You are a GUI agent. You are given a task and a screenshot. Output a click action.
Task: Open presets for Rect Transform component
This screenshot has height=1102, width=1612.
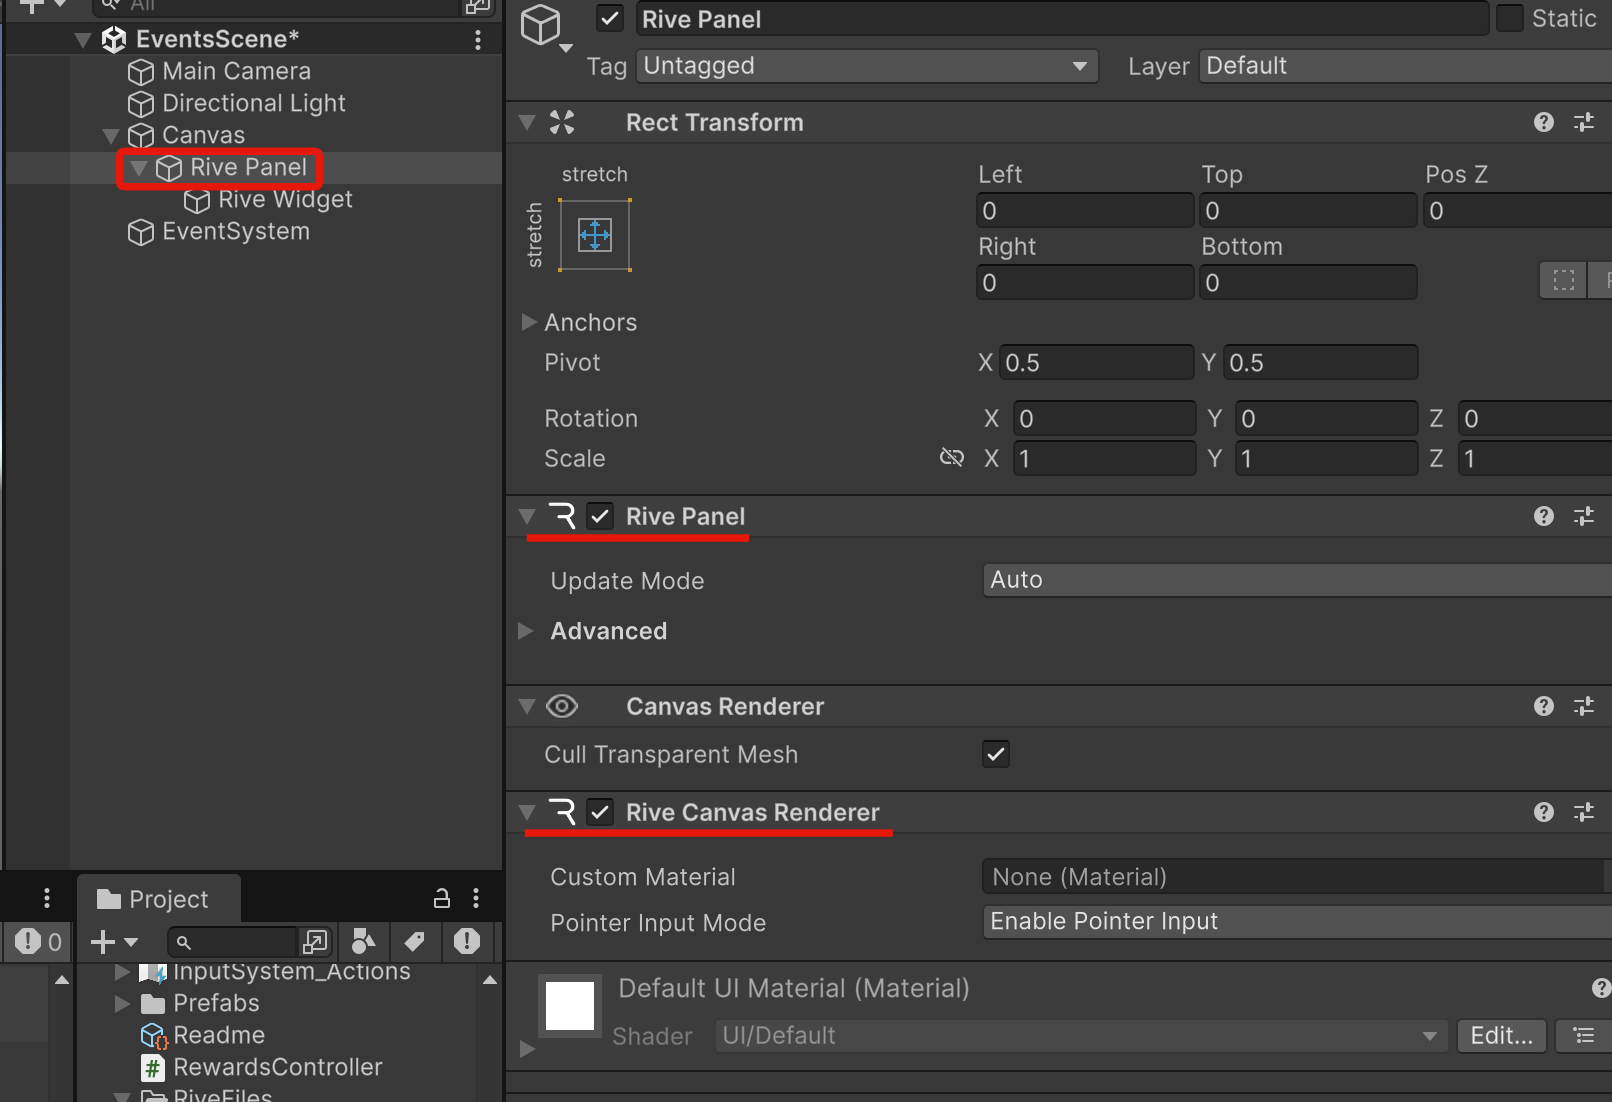(1584, 122)
